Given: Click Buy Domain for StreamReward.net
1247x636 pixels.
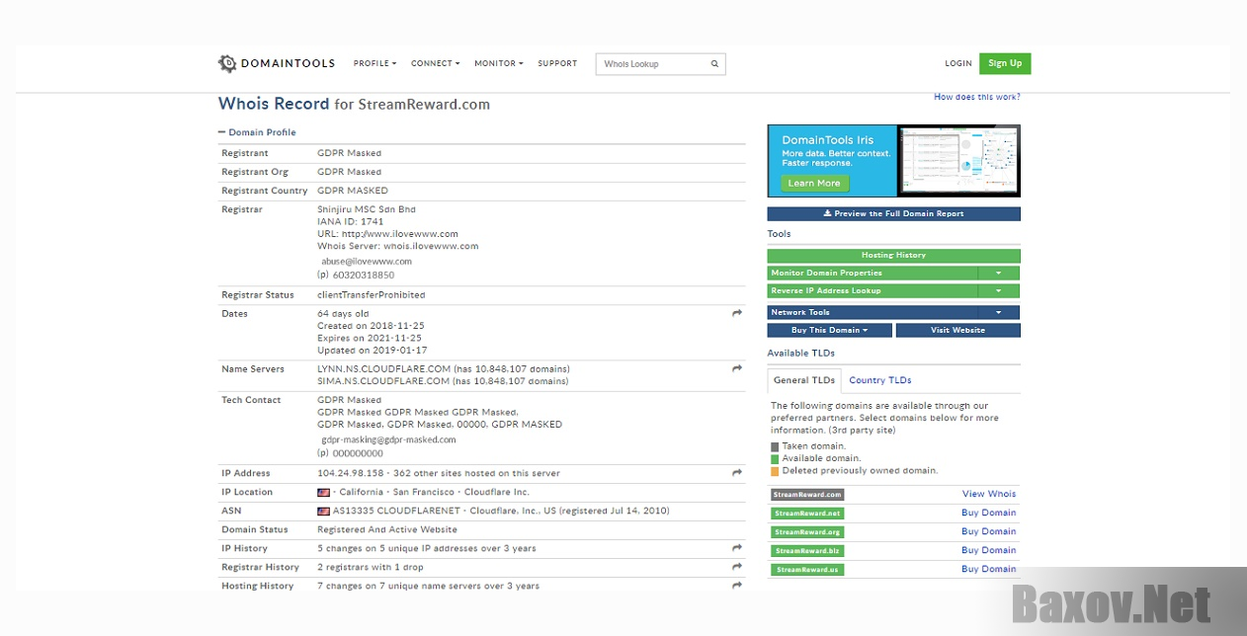Looking at the screenshot, I should tap(989, 513).
